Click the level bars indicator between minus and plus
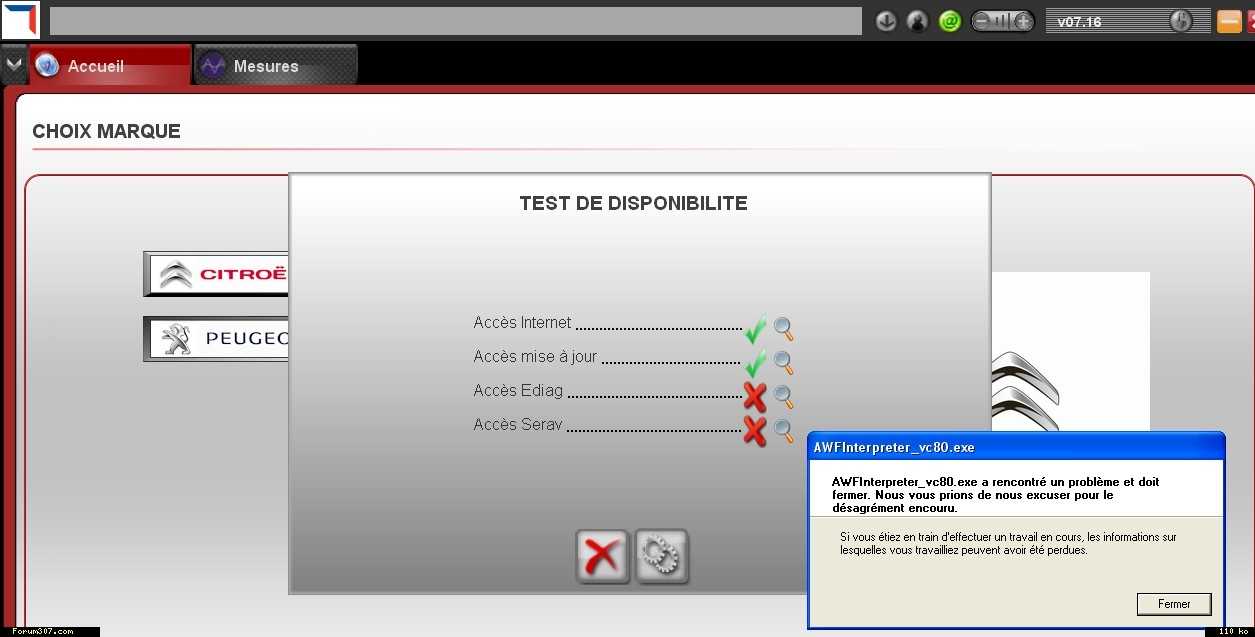The width and height of the screenshot is (1255, 637). pos(1003,21)
